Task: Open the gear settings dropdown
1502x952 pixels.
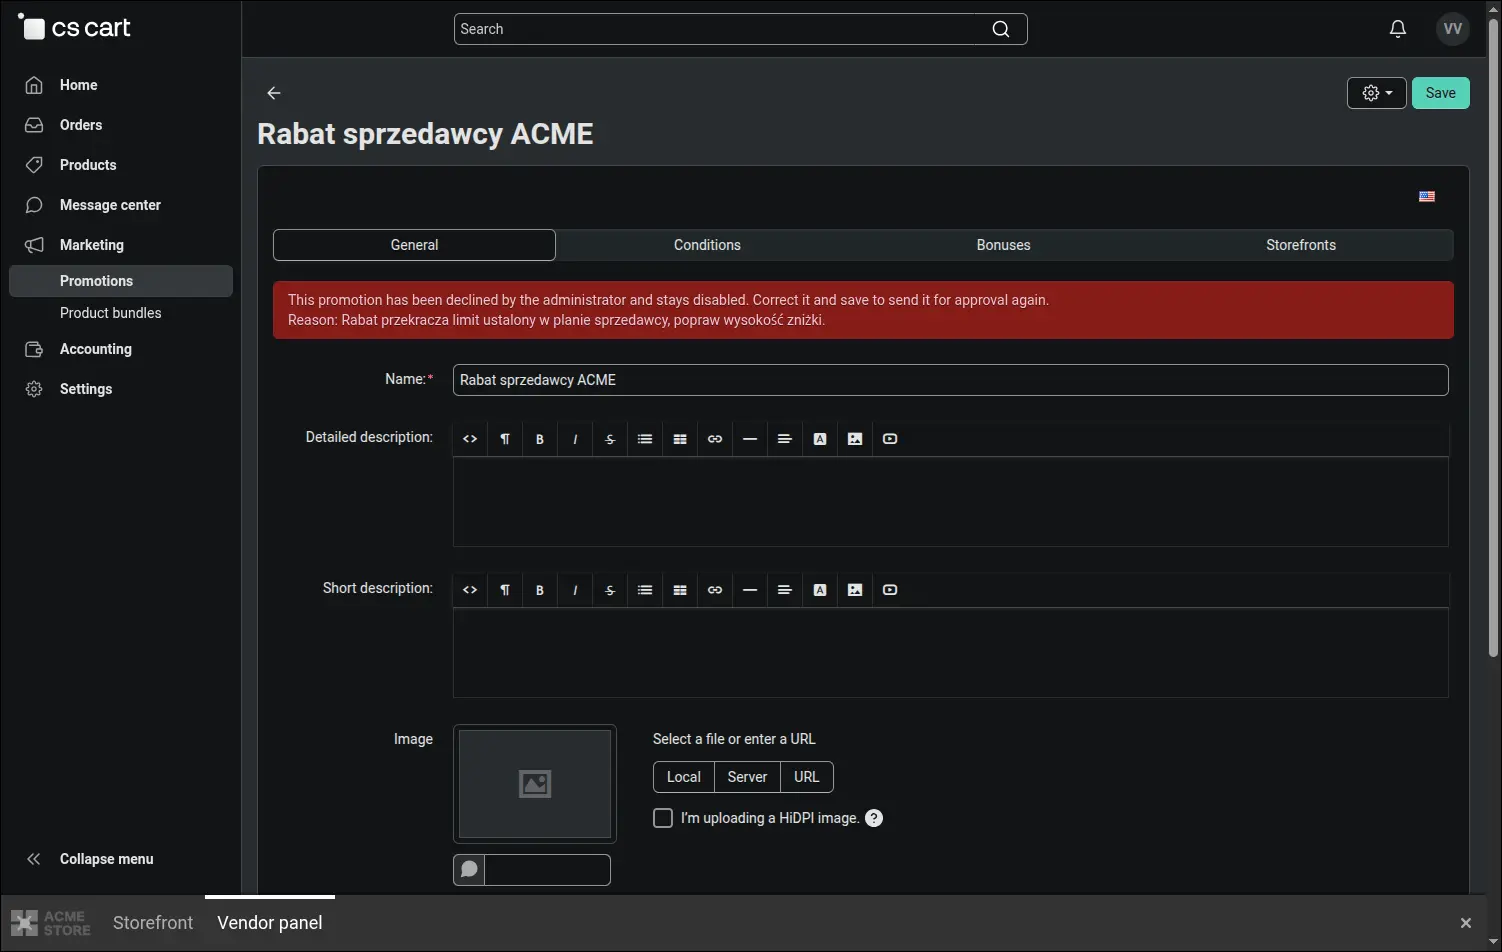Action: (x=1377, y=93)
